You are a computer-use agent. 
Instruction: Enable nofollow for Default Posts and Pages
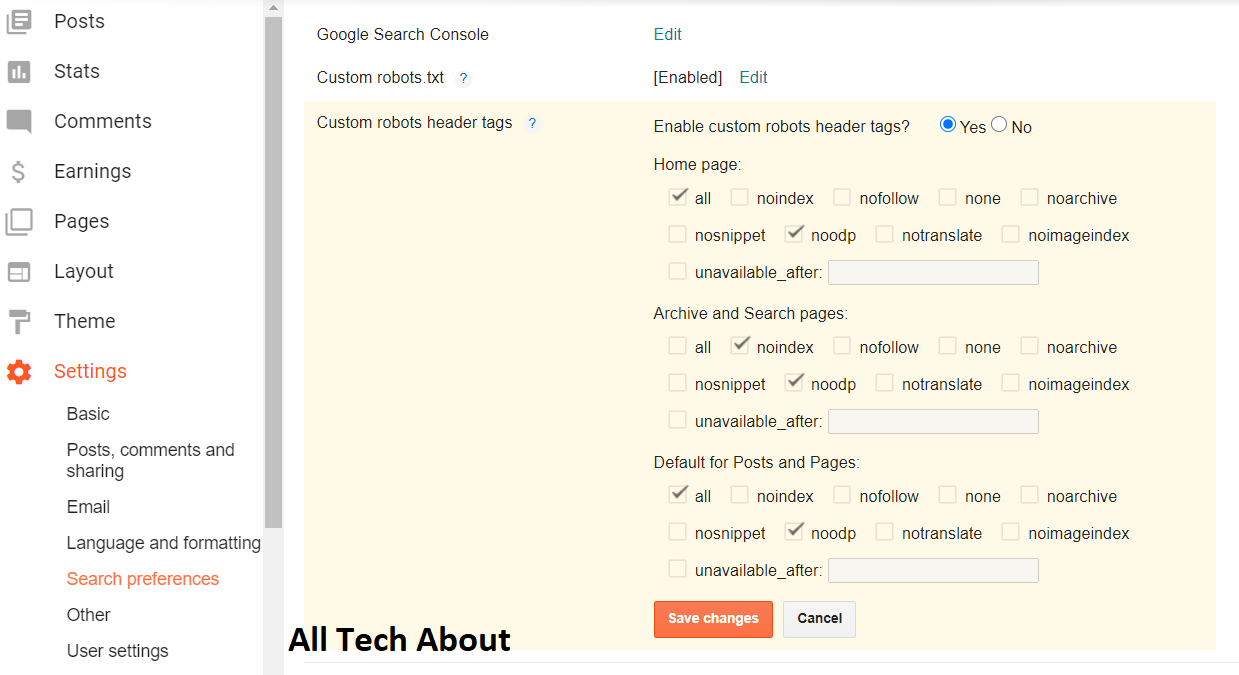pos(842,495)
